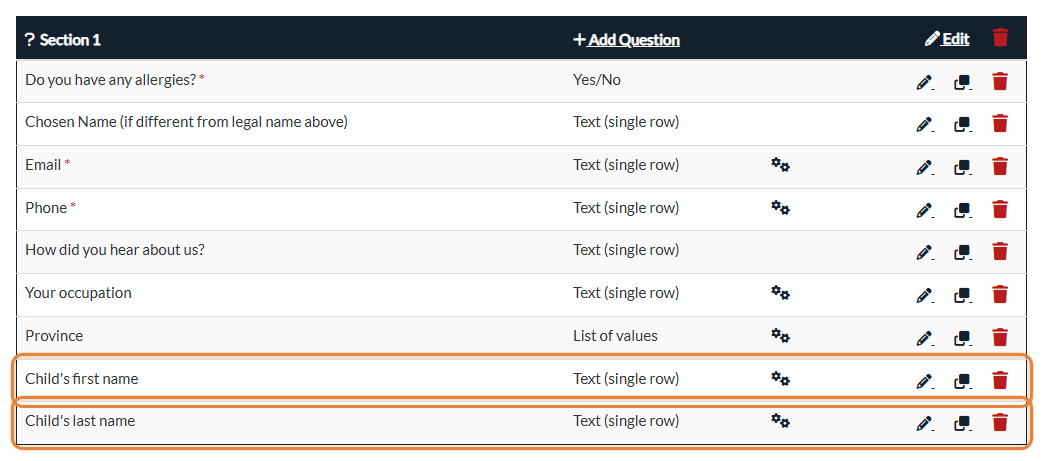
Task: Click the 'Yes/No' type value
Action: coord(597,80)
